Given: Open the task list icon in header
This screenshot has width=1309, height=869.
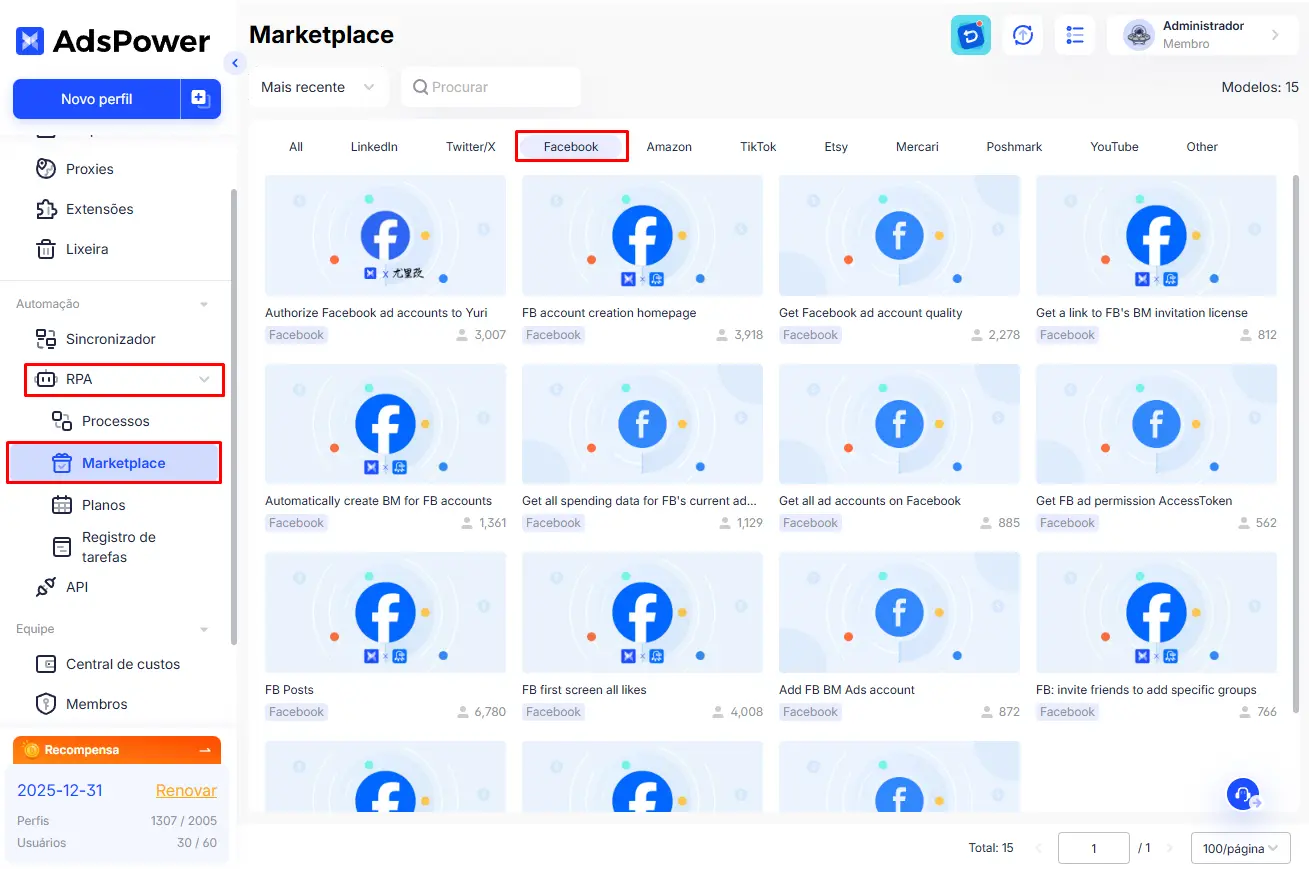Looking at the screenshot, I should (x=1075, y=35).
